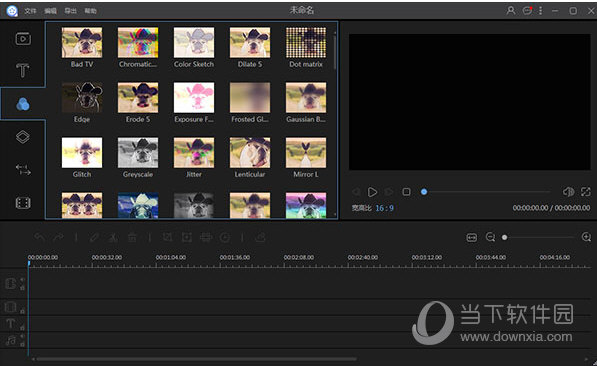Select the Greyscale filter thumbnail
This screenshot has width=597, height=366.
(138, 153)
